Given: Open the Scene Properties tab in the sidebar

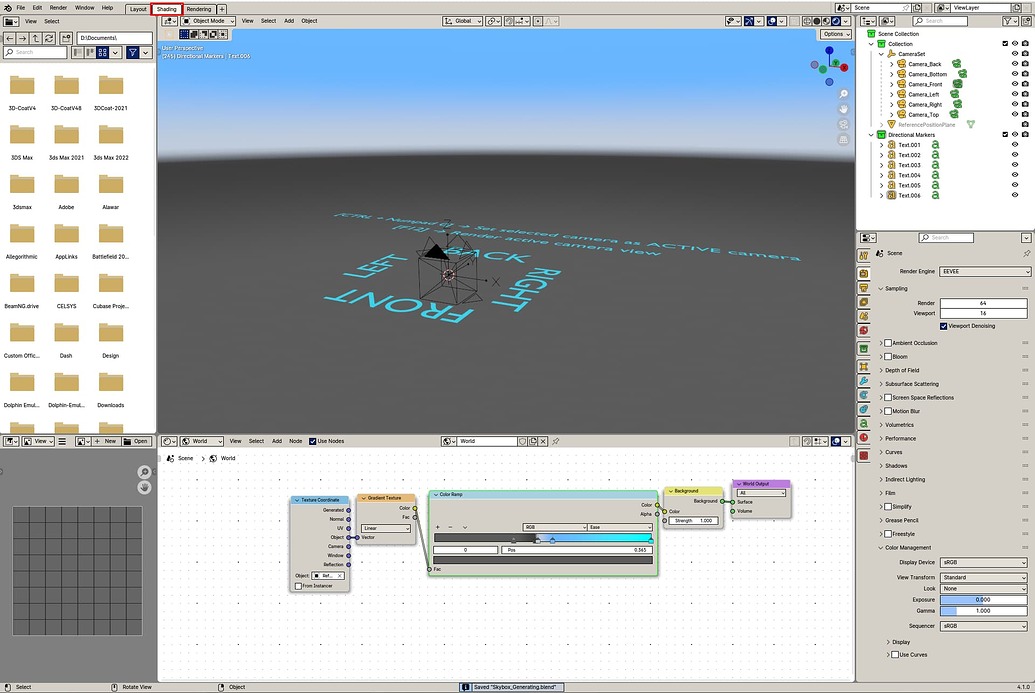Looking at the screenshot, I should [864, 313].
